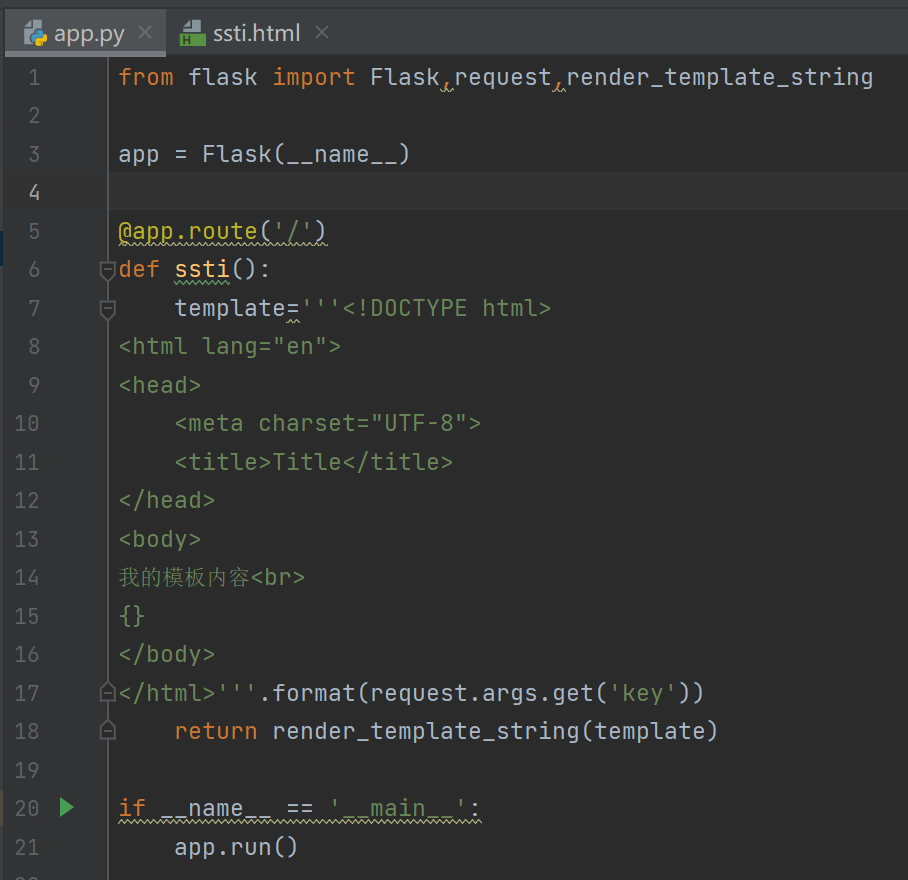The height and width of the screenshot is (880, 908).
Task: Switch to the app.py tab
Action: click(x=85, y=32)
